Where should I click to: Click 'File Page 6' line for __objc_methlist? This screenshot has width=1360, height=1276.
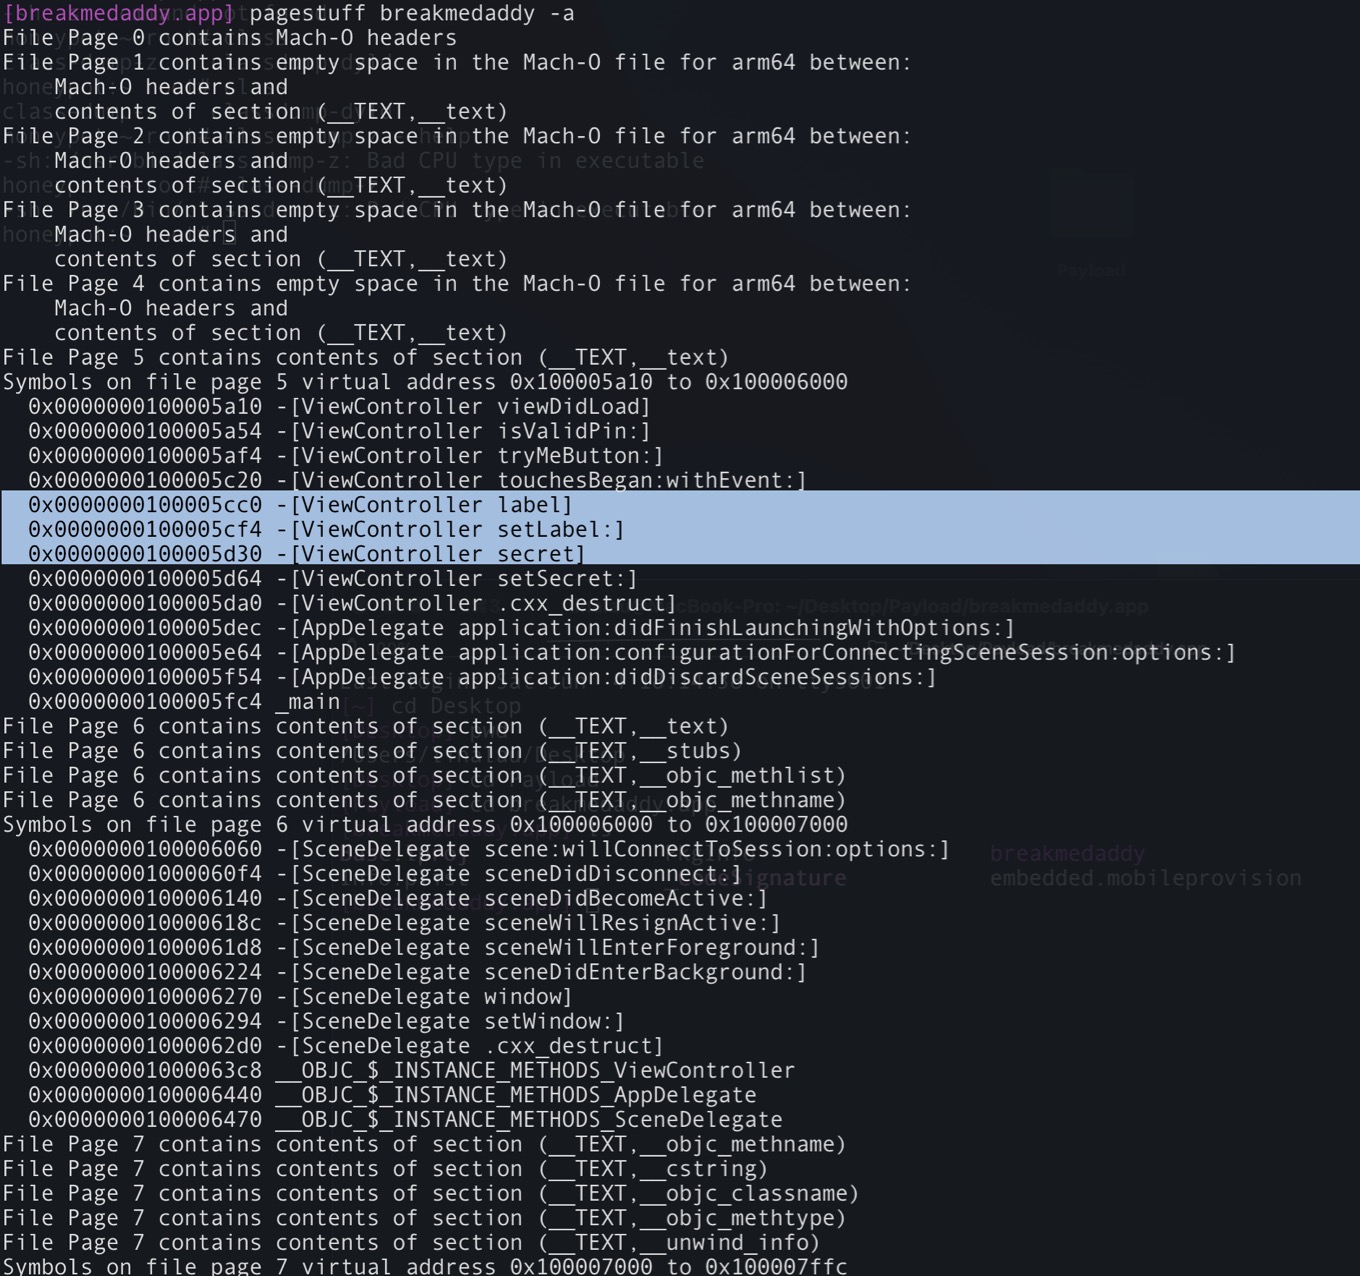tap(424, 776)
